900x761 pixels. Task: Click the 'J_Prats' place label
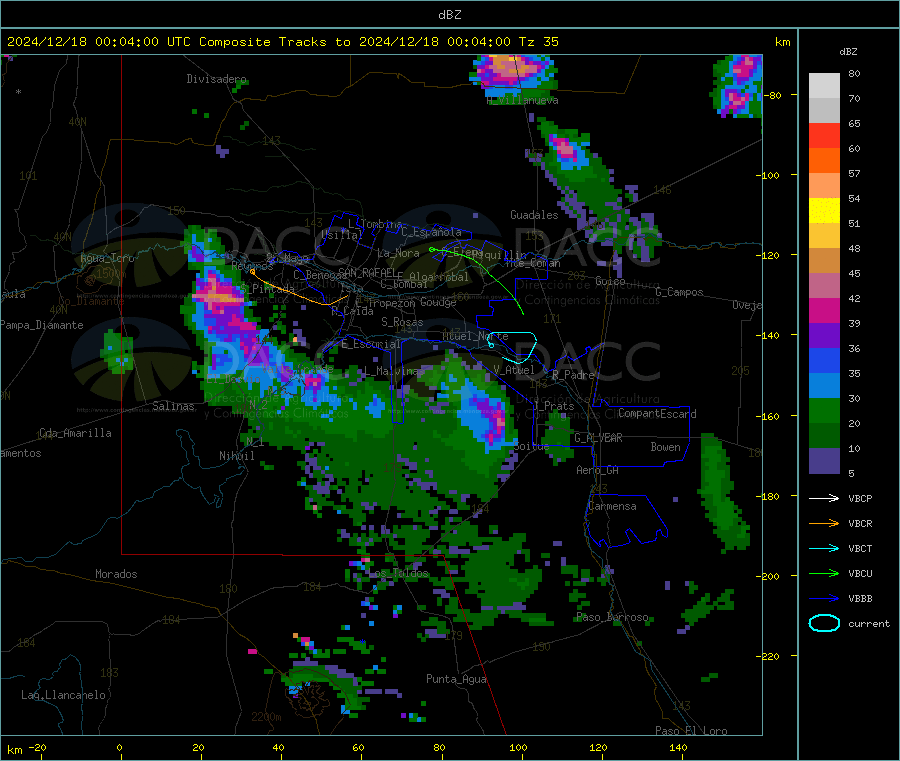click(553, 406)
